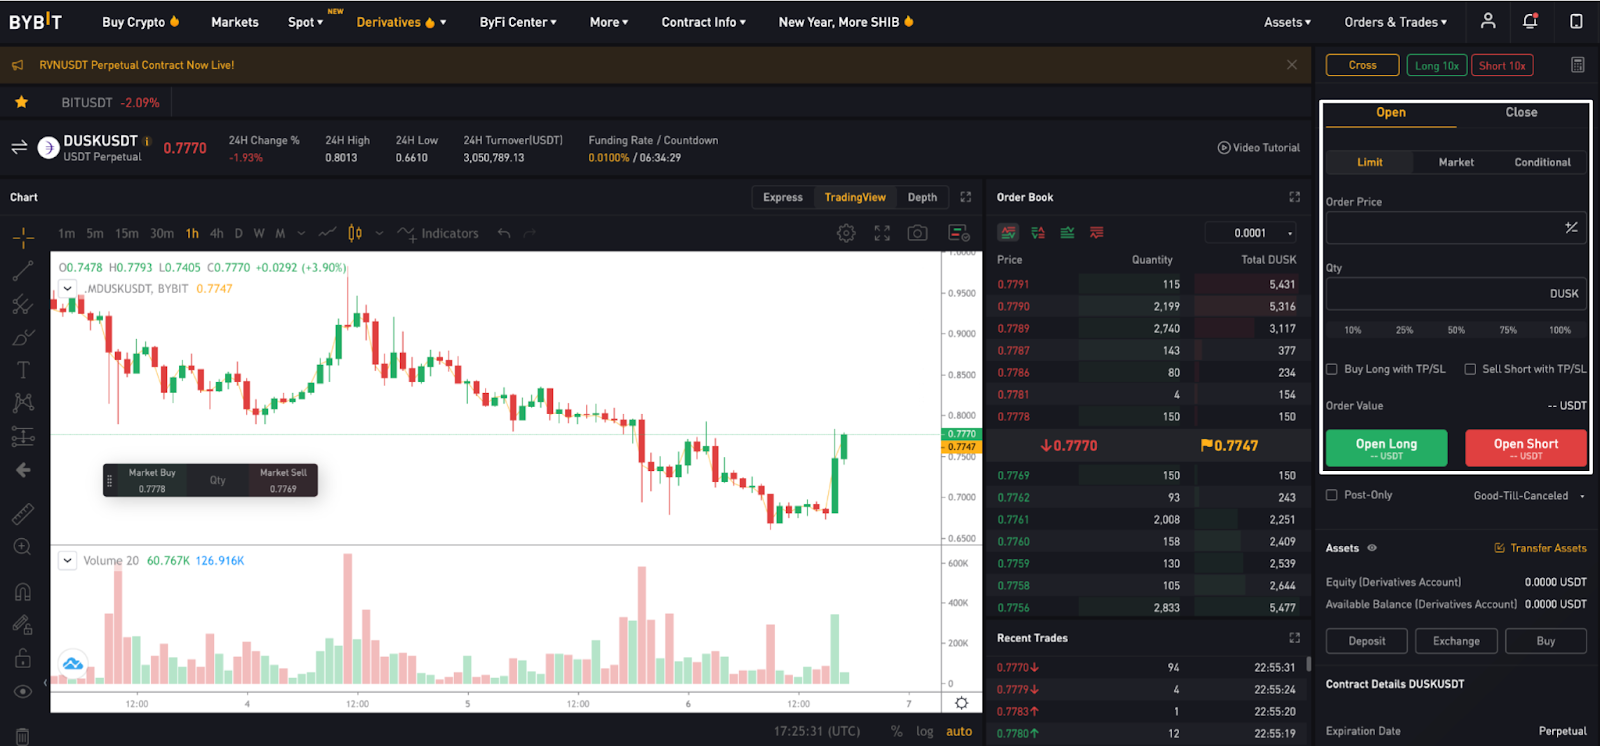Open the order calculator icon
This screenshot has width=1600, height=746.
pyautogui.click(x=1578, y=65)
